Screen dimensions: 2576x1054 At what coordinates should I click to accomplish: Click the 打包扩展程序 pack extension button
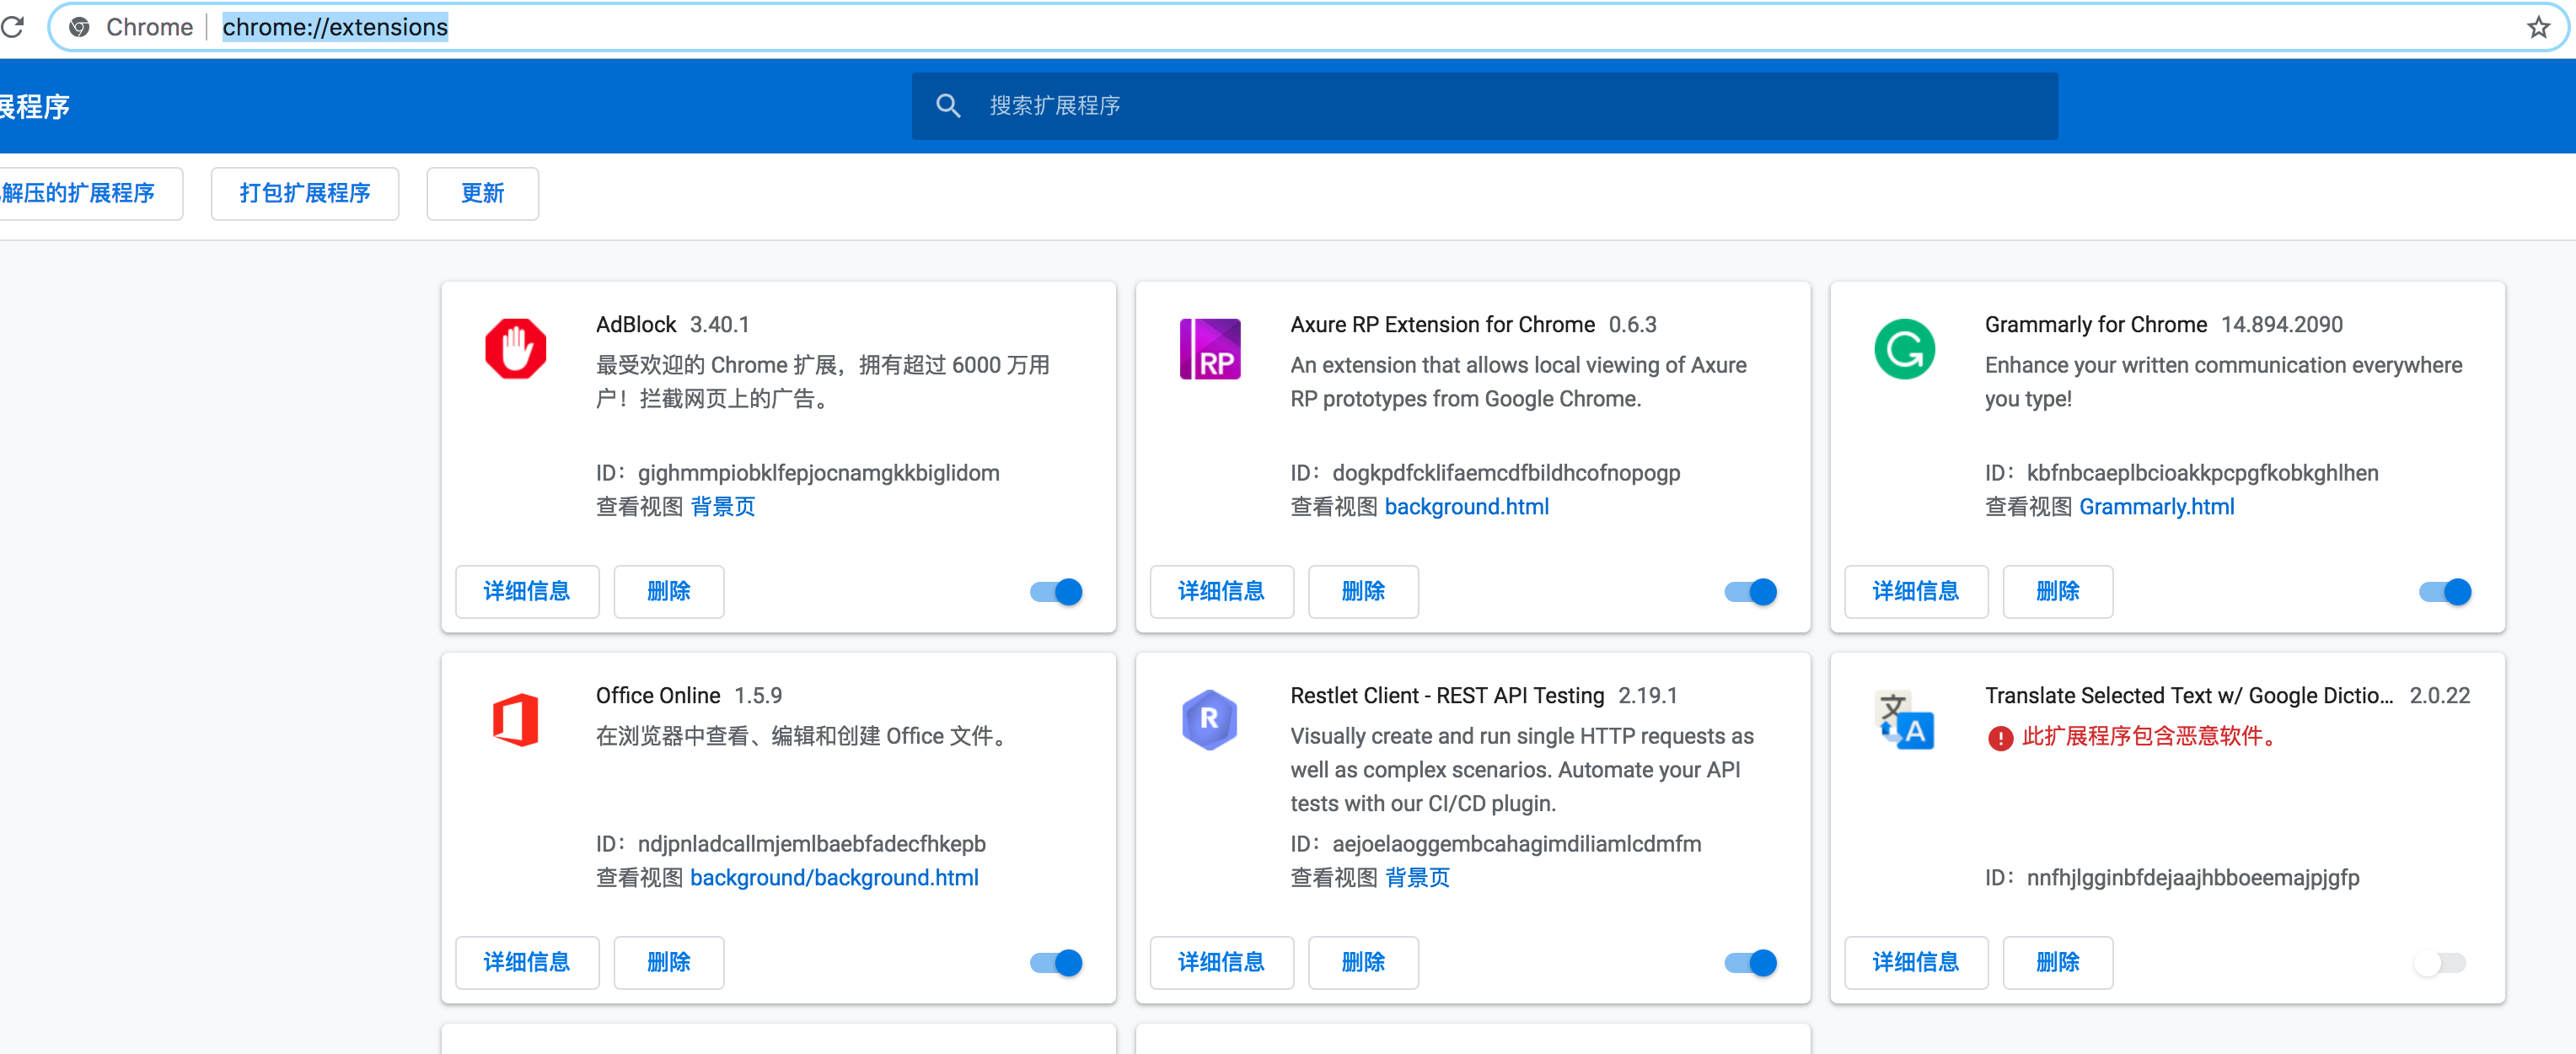pos(305,193)
